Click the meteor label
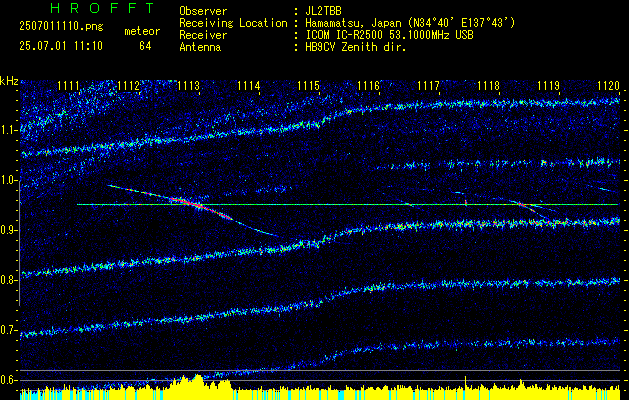This screenshot has height=400, width=629. click(x=142, y=31)
